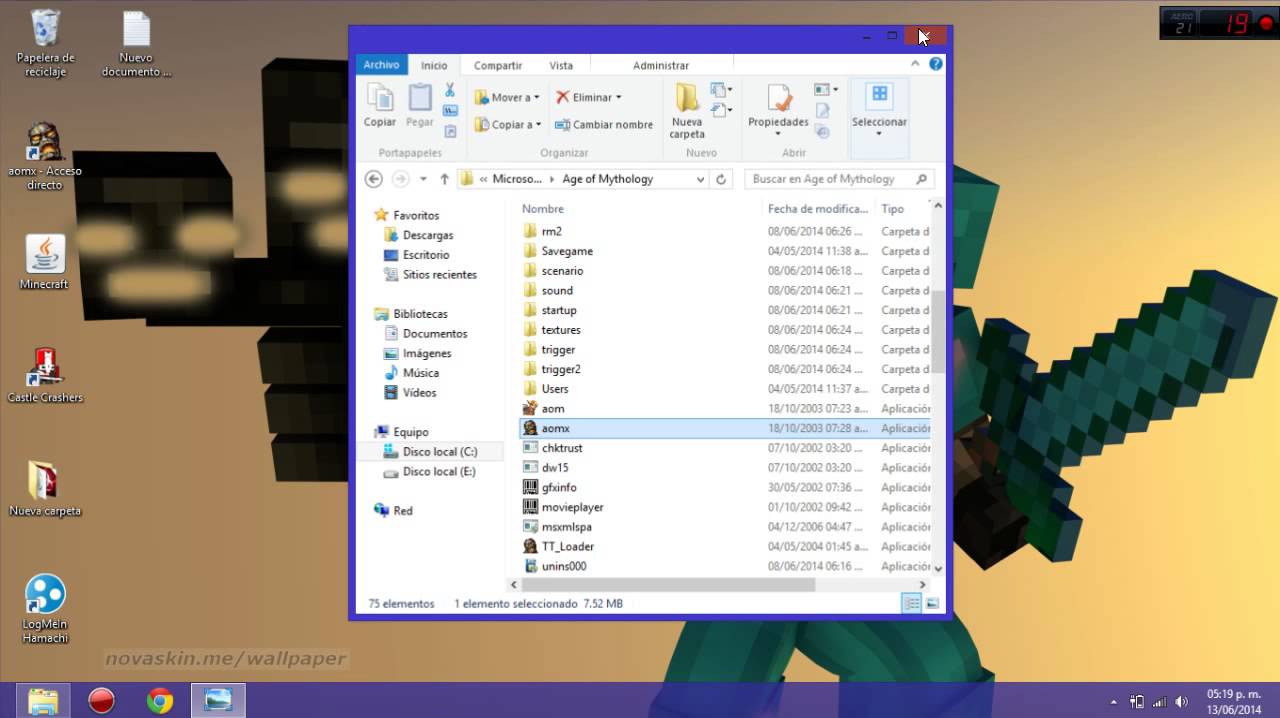Open the Mover a dropdown

tap(507, 97)
